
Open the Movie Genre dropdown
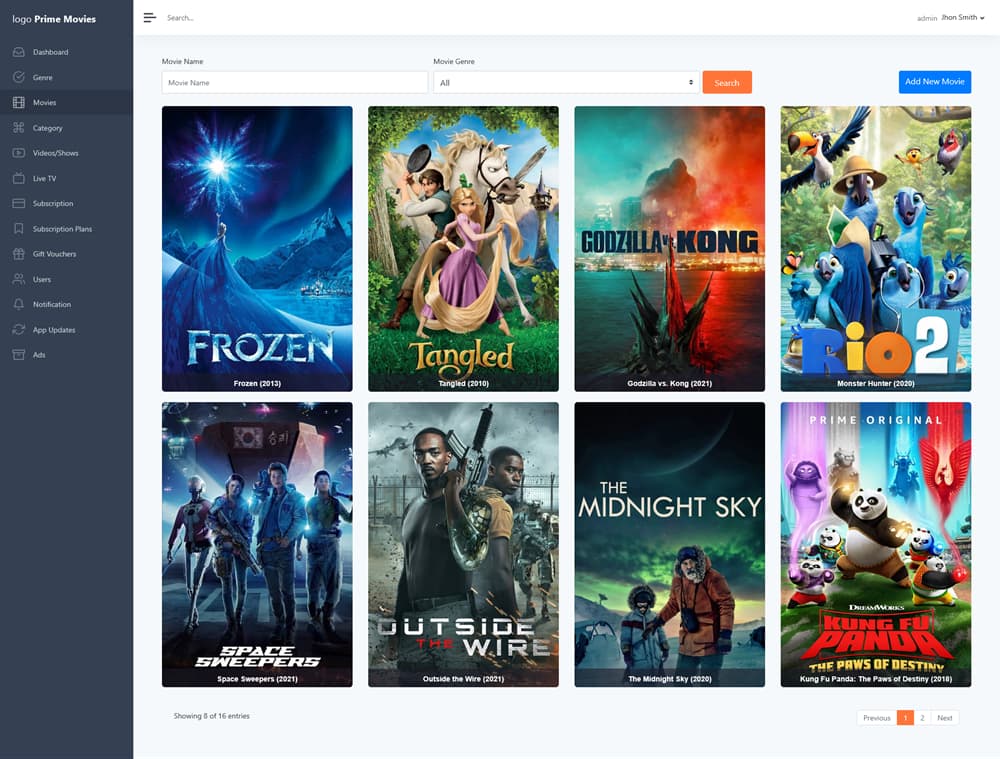point(566,82)
